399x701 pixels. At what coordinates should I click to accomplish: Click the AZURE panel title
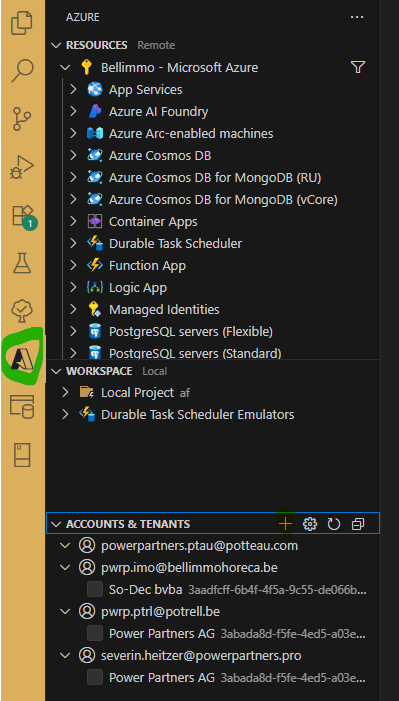(x=83, y=17)
